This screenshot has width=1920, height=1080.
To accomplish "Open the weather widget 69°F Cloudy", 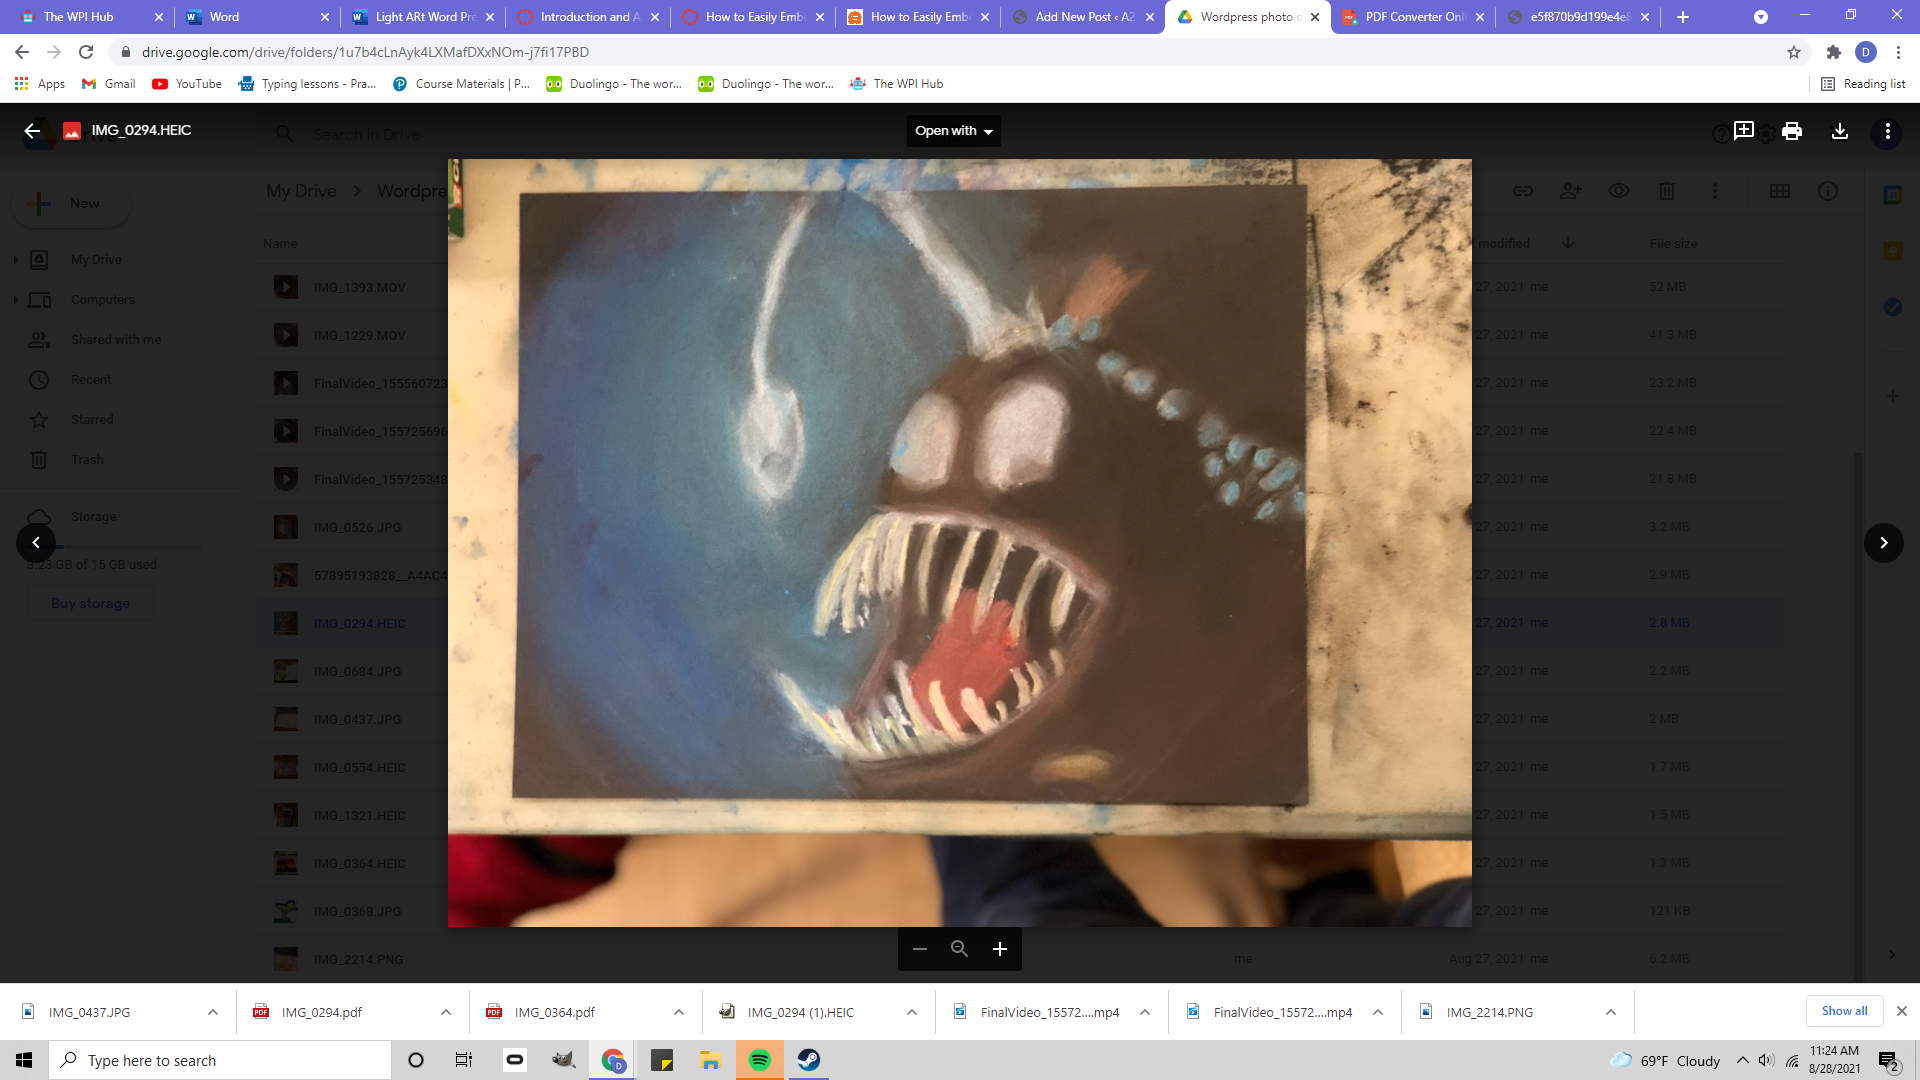I will click(x=1665, y=1060).
